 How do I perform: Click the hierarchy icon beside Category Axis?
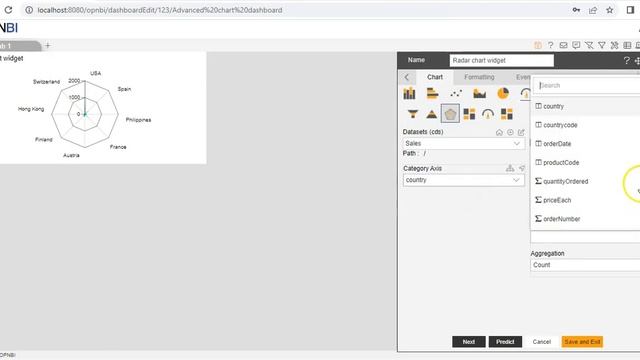(510, 168)
